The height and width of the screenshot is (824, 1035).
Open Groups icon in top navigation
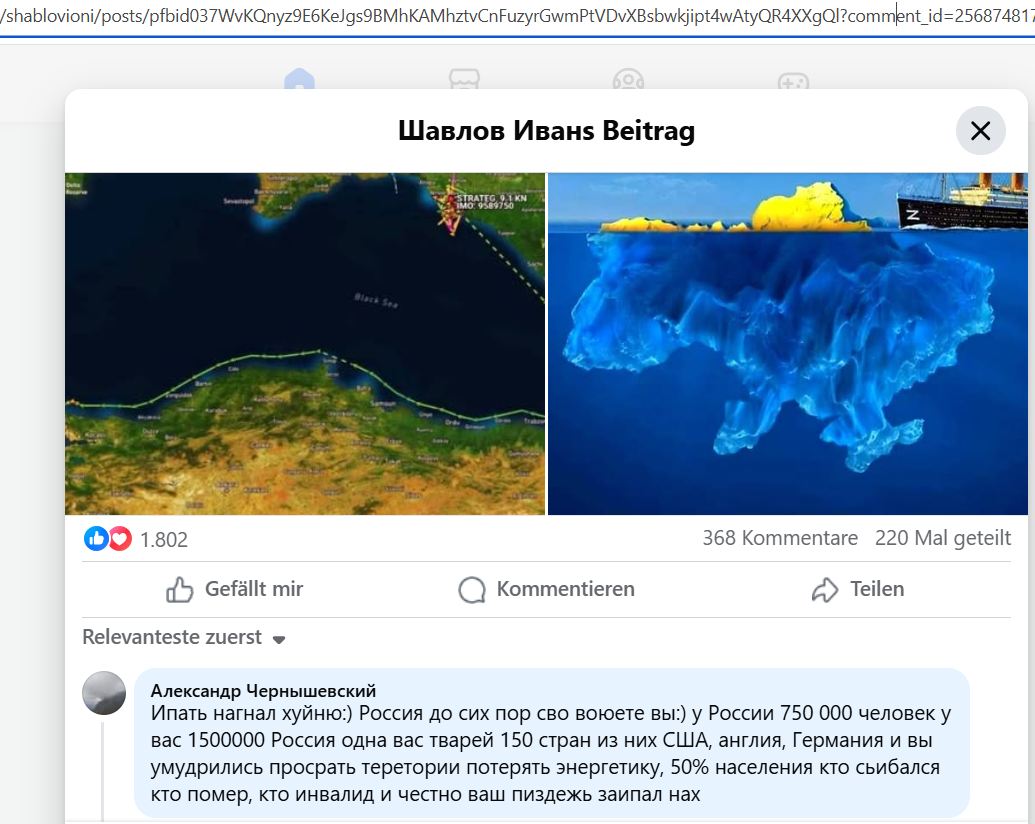(x=628, y=82)
